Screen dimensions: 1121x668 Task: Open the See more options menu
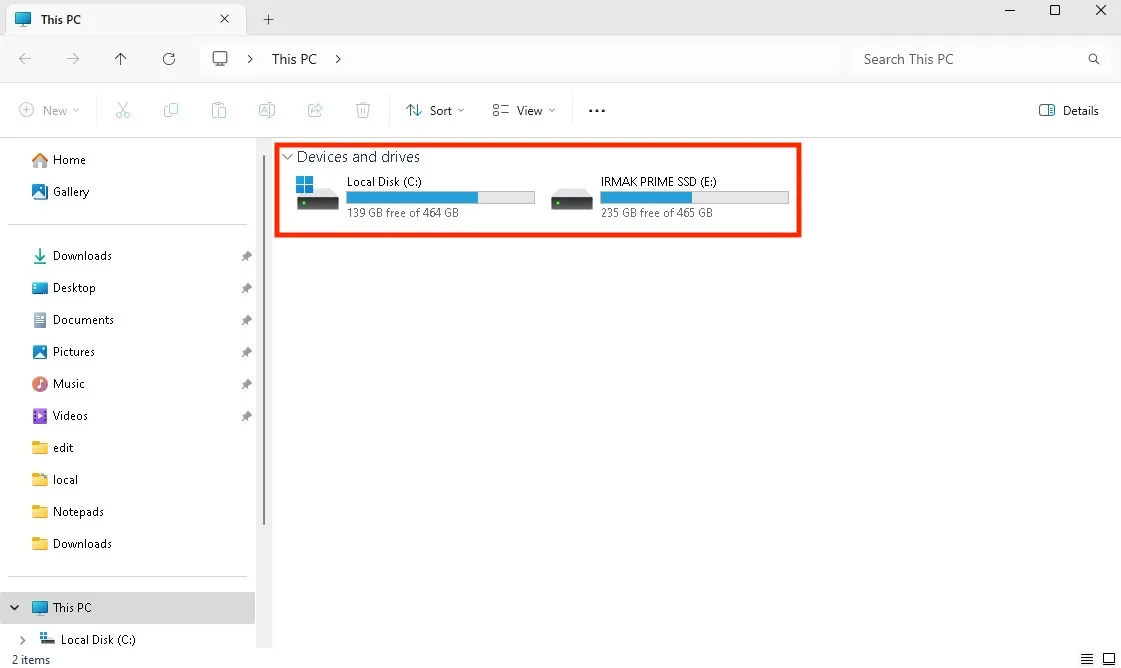pos(597,111)
